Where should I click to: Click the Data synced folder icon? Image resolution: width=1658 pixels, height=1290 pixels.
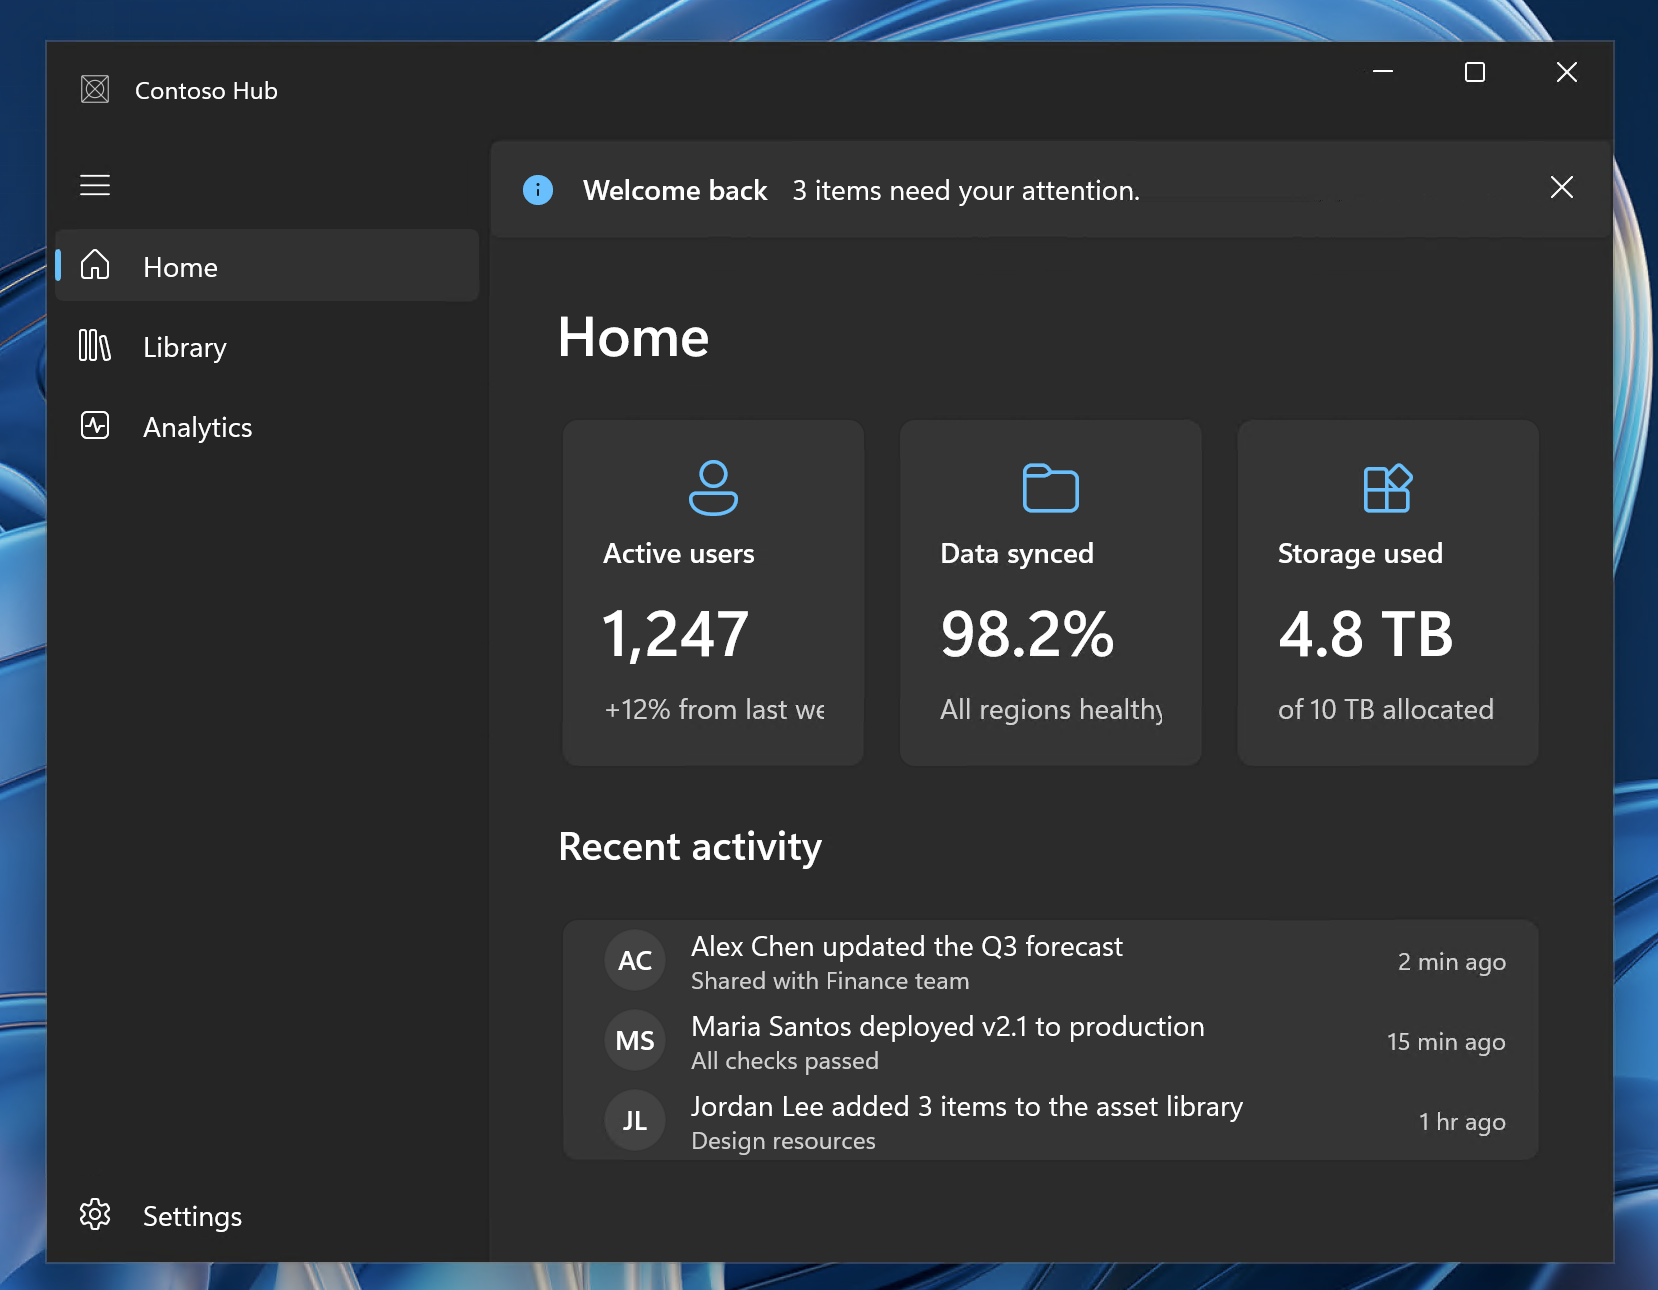[1051, 488]
